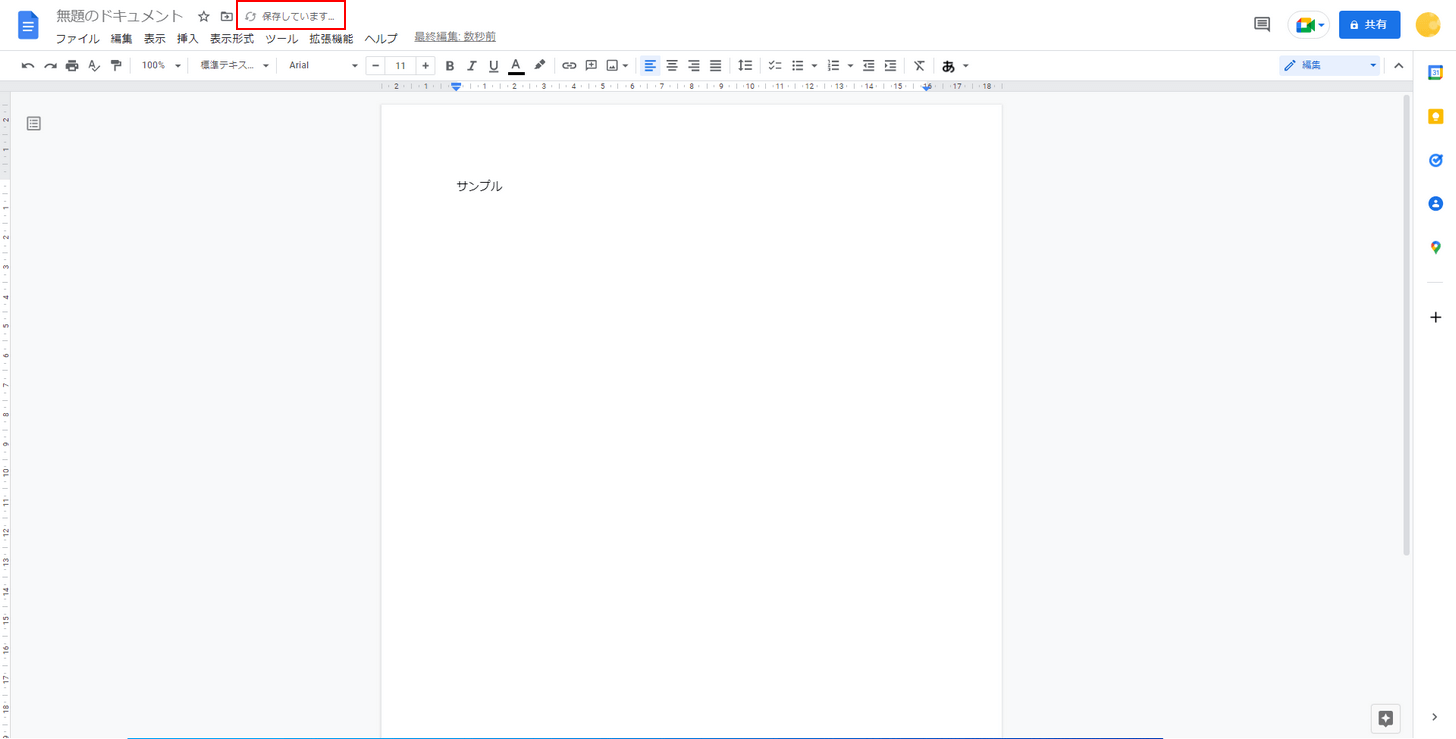
Task: Click the Add comment icon in toolbar
Action: (x=591, y=66)
